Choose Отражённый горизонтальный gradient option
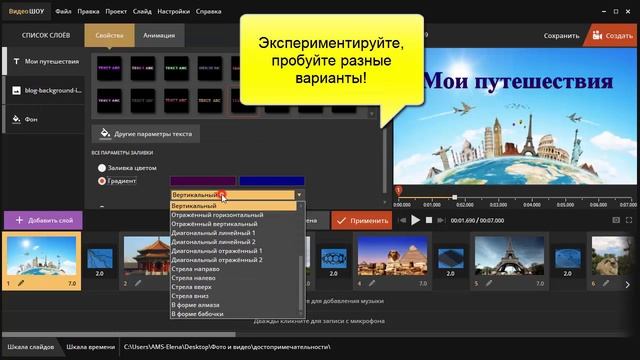 tap(233, 215)
